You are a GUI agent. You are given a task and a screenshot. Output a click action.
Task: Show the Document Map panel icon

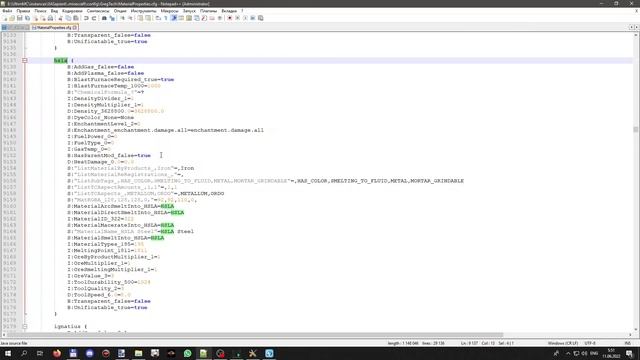coord(189,18)
